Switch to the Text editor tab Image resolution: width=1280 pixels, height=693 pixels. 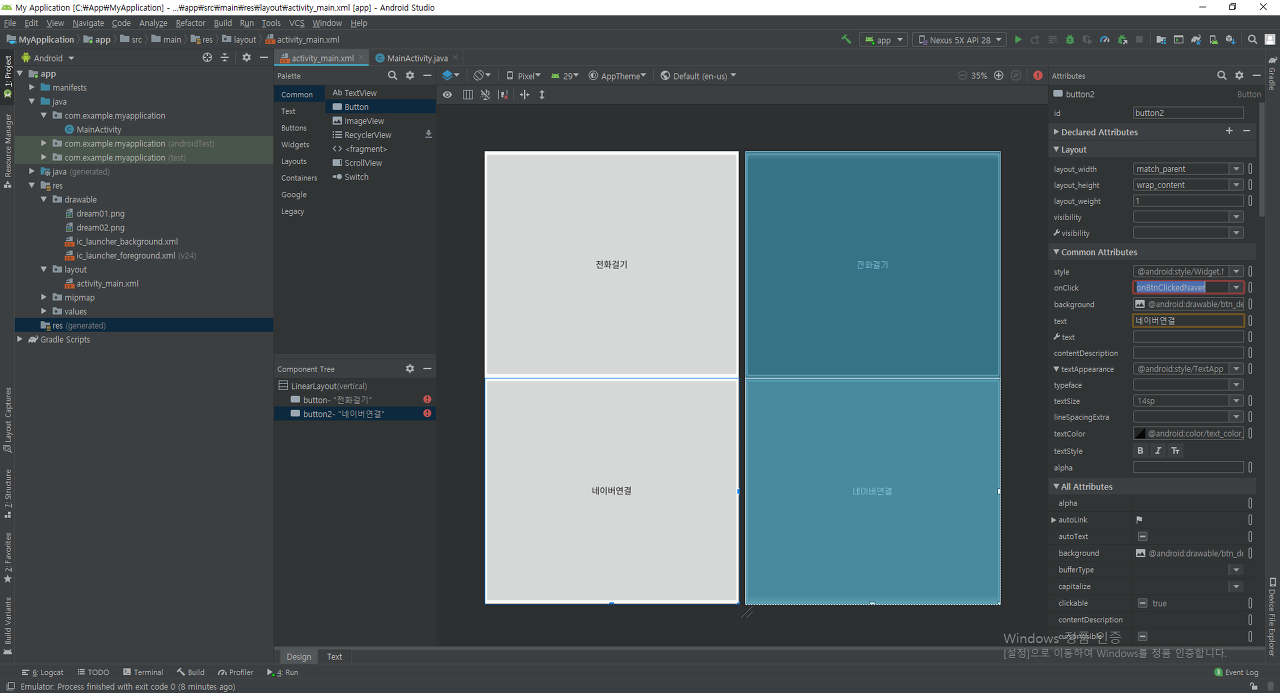(334, 657)
